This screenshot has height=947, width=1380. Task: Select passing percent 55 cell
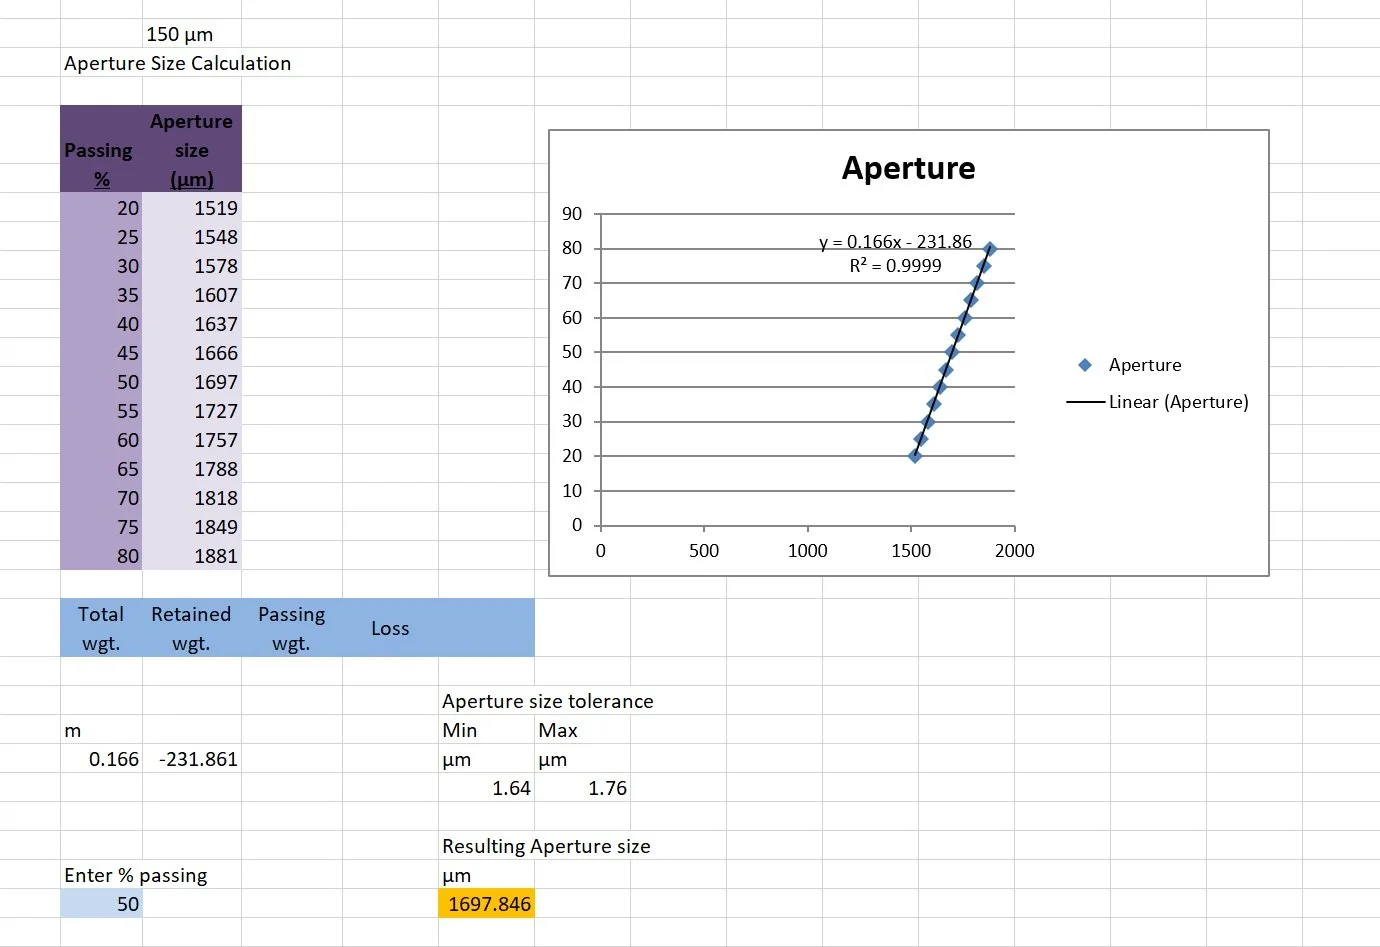point(101,411)
